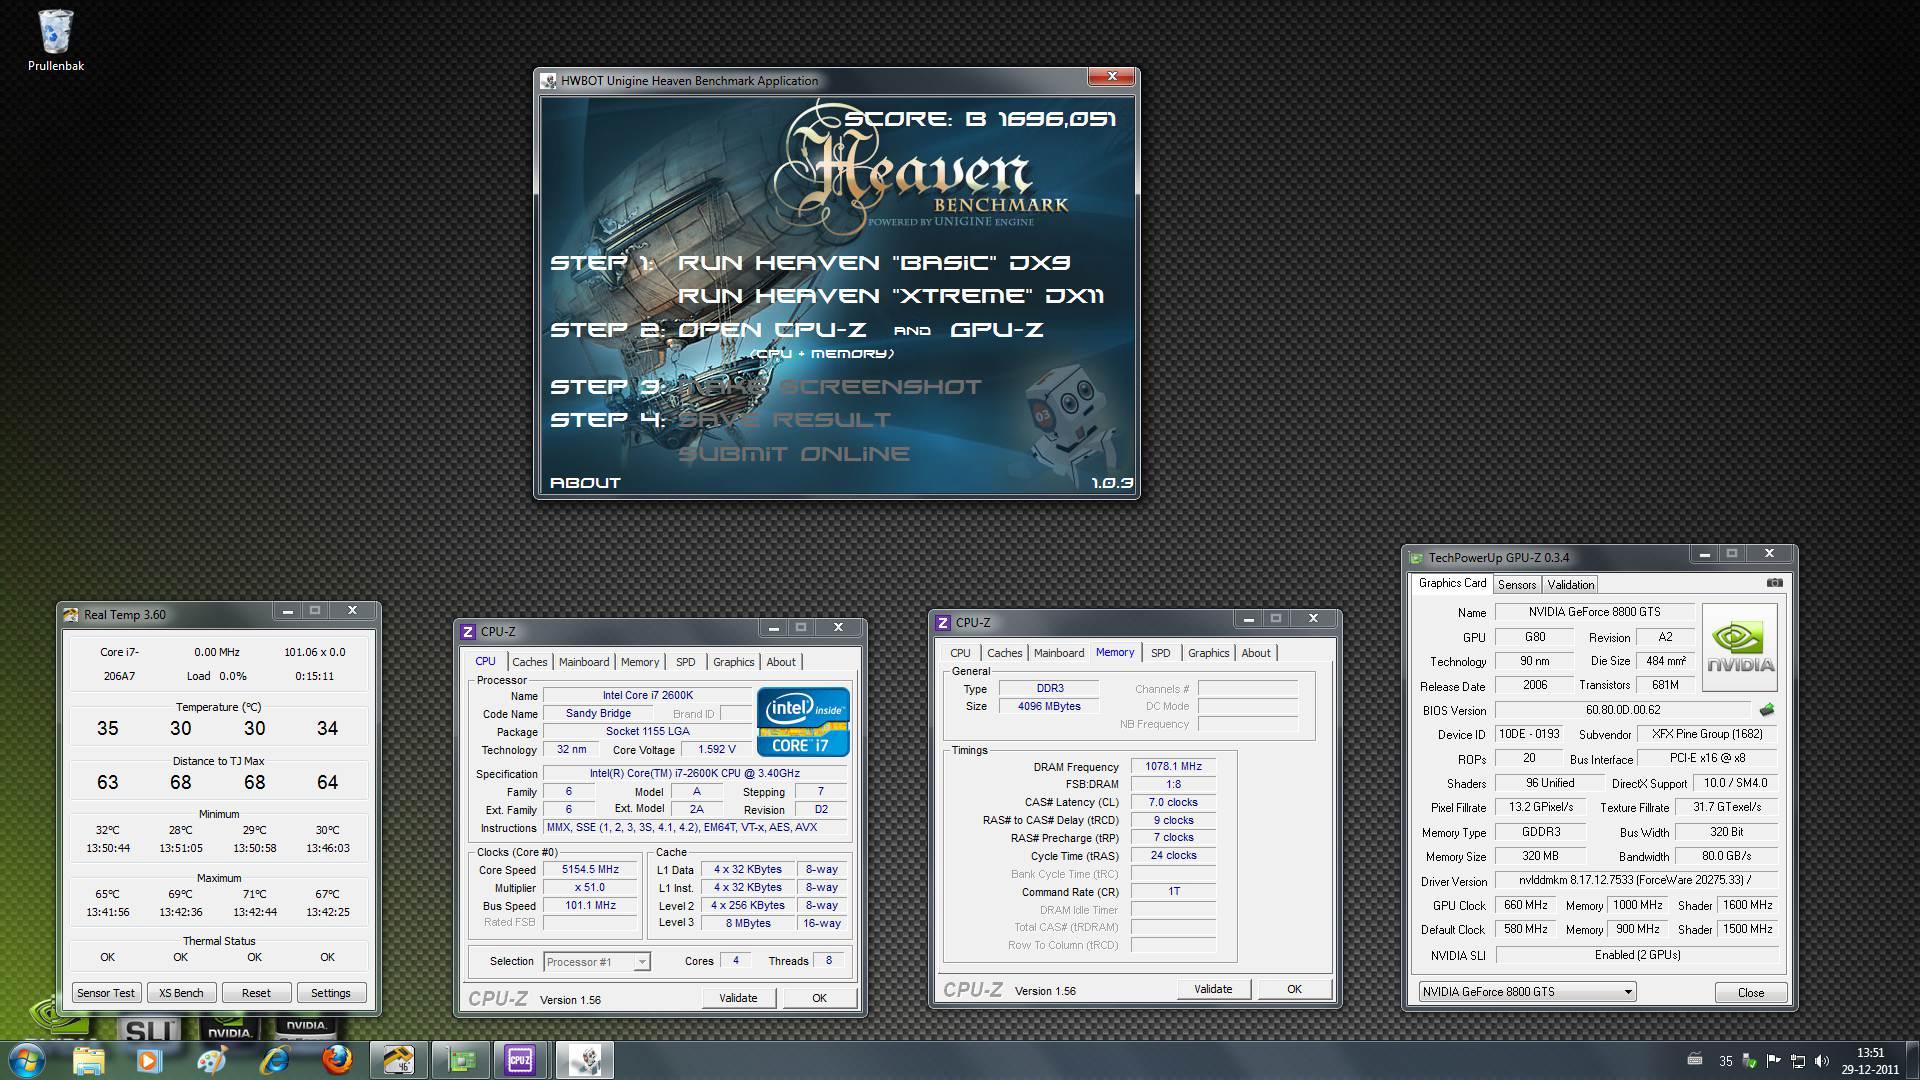The width and height of the screenshot is (1920, 1080).
Task: Launch Internet Explorer from the taskbar
Action: (274, 1060)
